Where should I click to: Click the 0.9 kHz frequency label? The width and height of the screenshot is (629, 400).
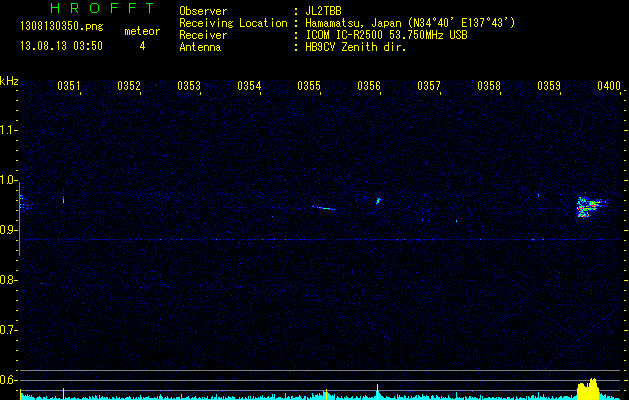[9, 230]
